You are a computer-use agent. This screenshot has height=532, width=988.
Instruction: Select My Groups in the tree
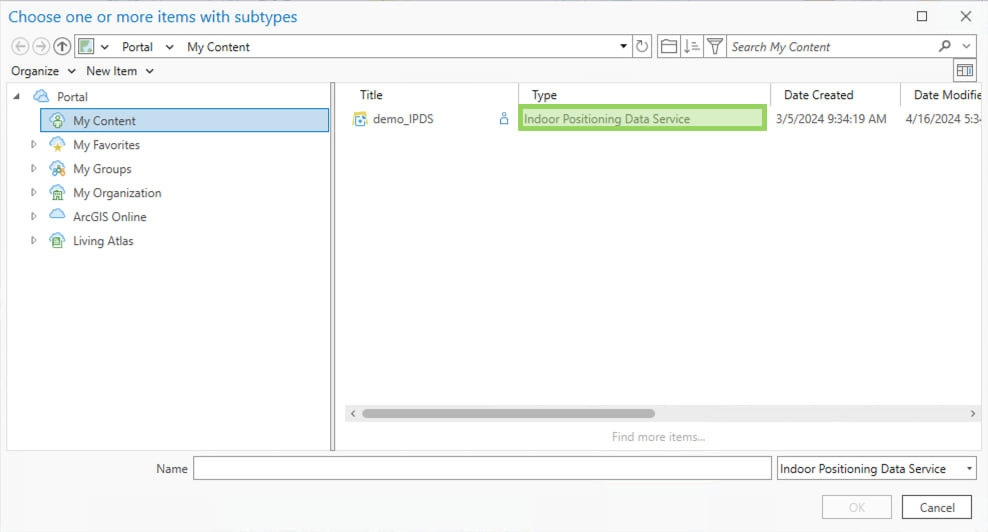point(102,169)
